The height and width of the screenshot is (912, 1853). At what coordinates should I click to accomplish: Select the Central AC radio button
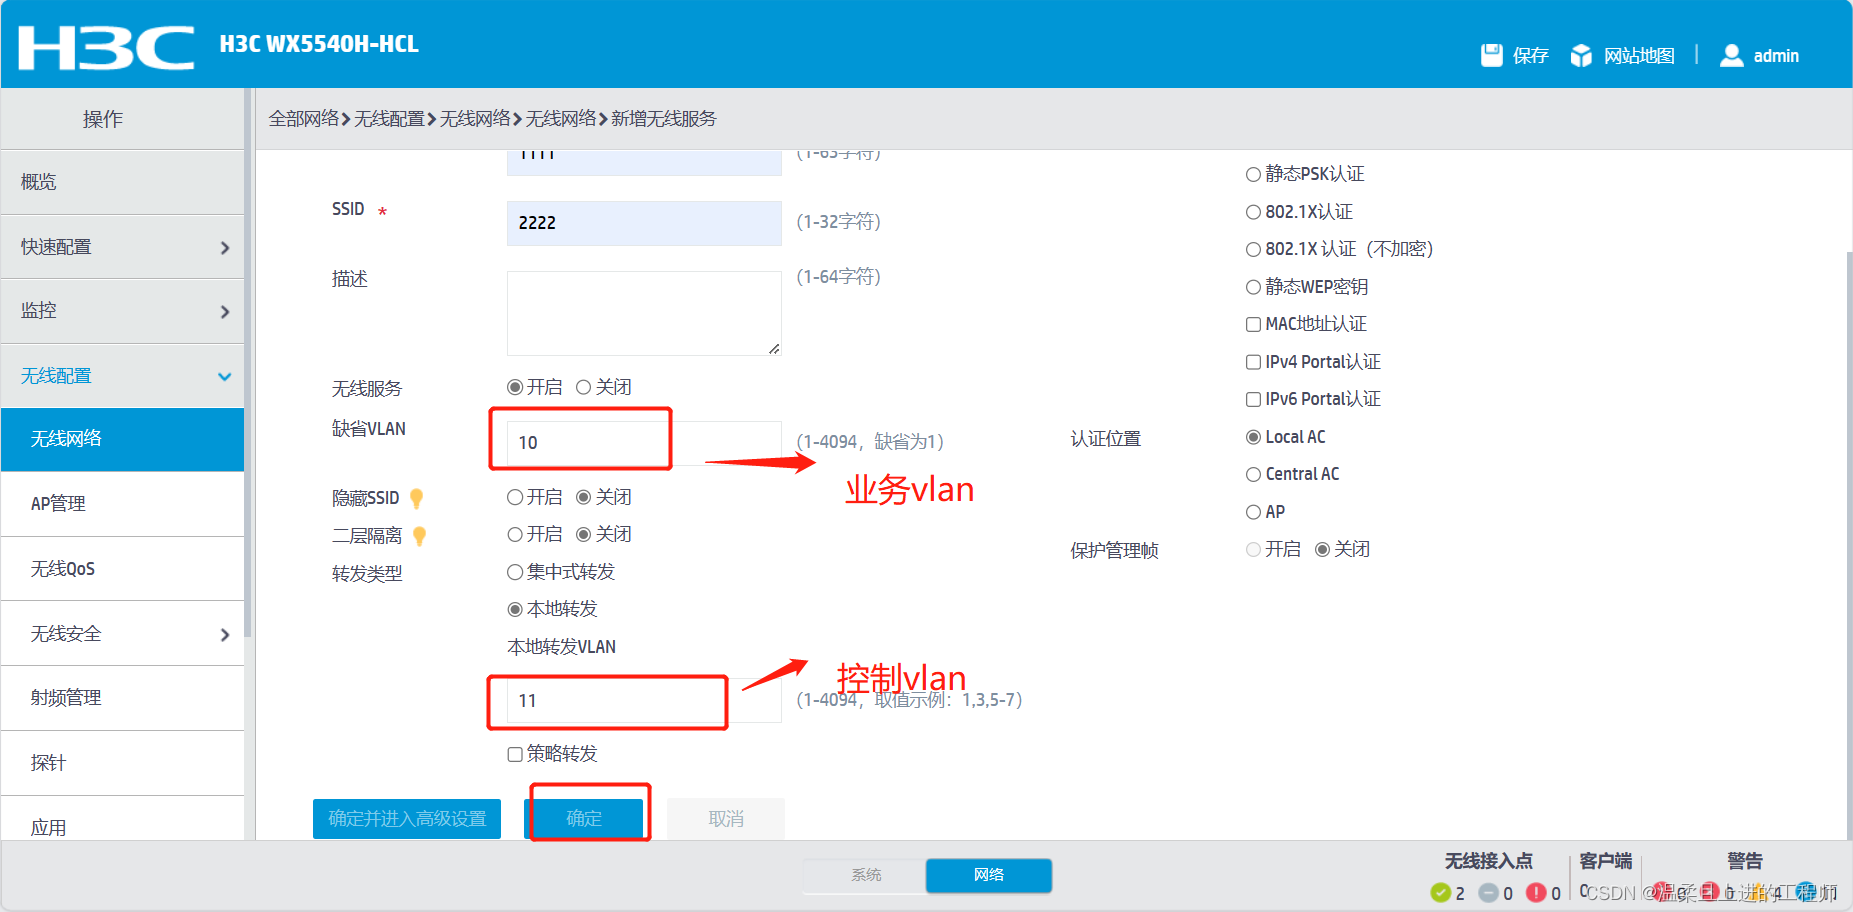pos(1253,474)
